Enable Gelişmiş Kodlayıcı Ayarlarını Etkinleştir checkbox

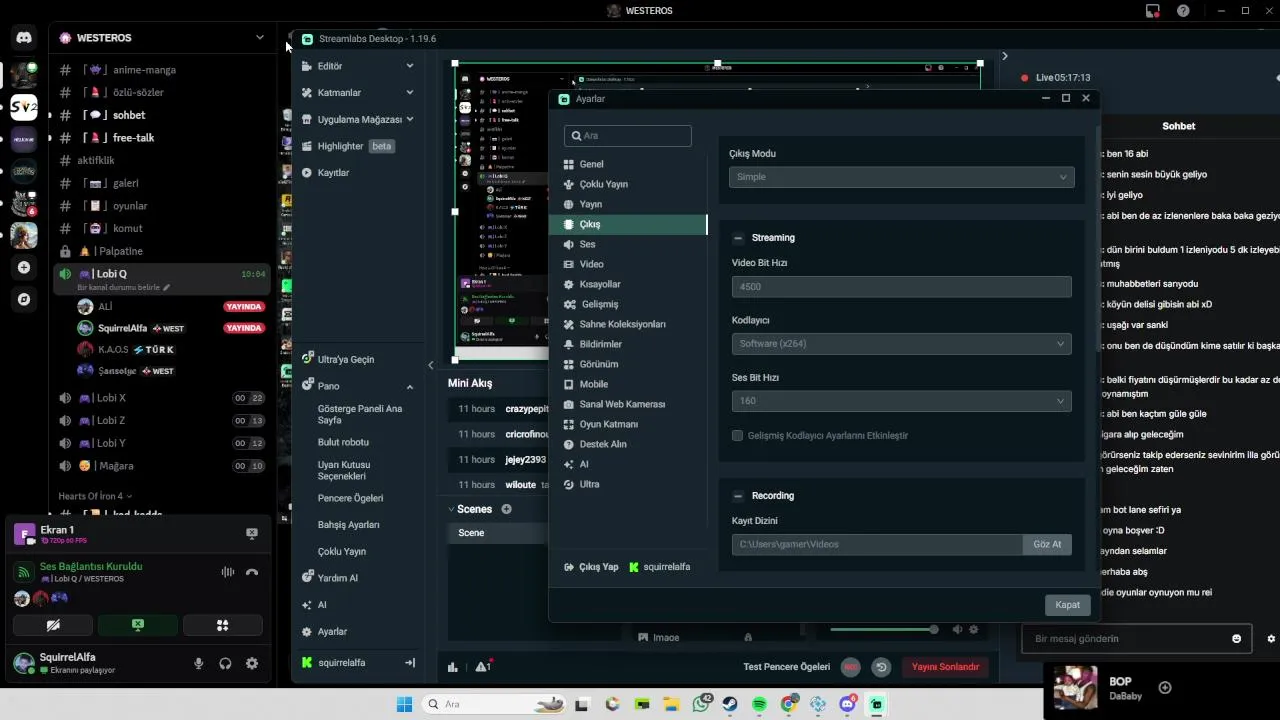coord(738,436)
